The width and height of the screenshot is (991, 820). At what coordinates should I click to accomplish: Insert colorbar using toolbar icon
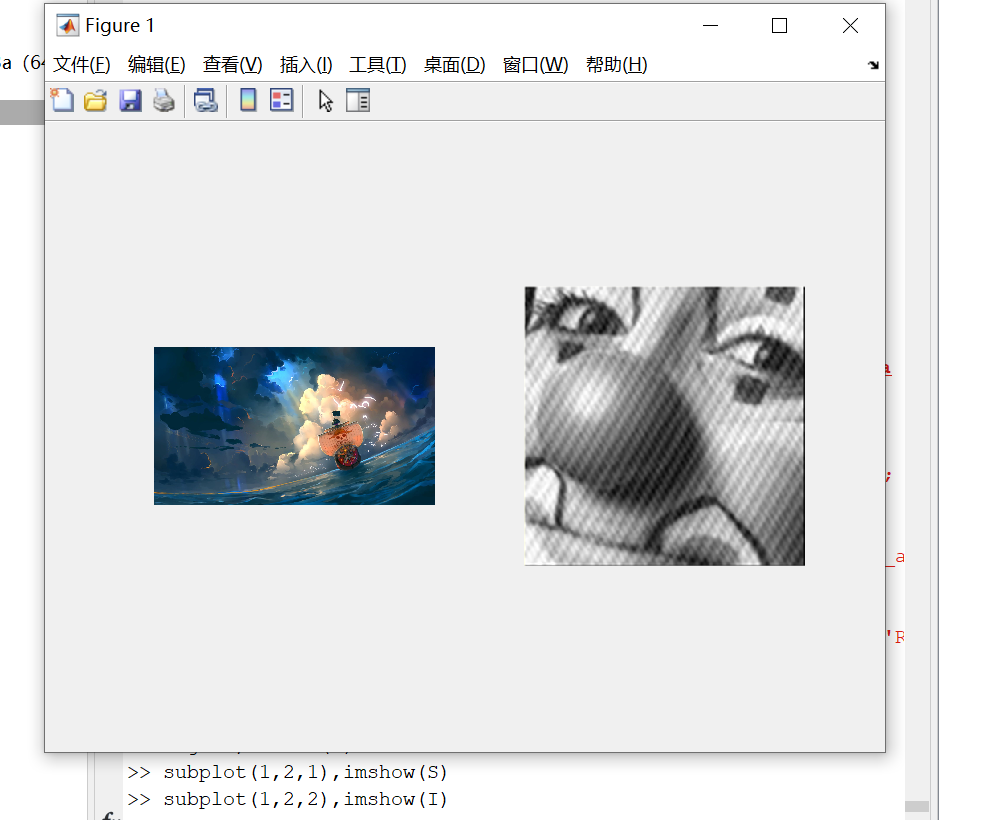pos(248,101)
